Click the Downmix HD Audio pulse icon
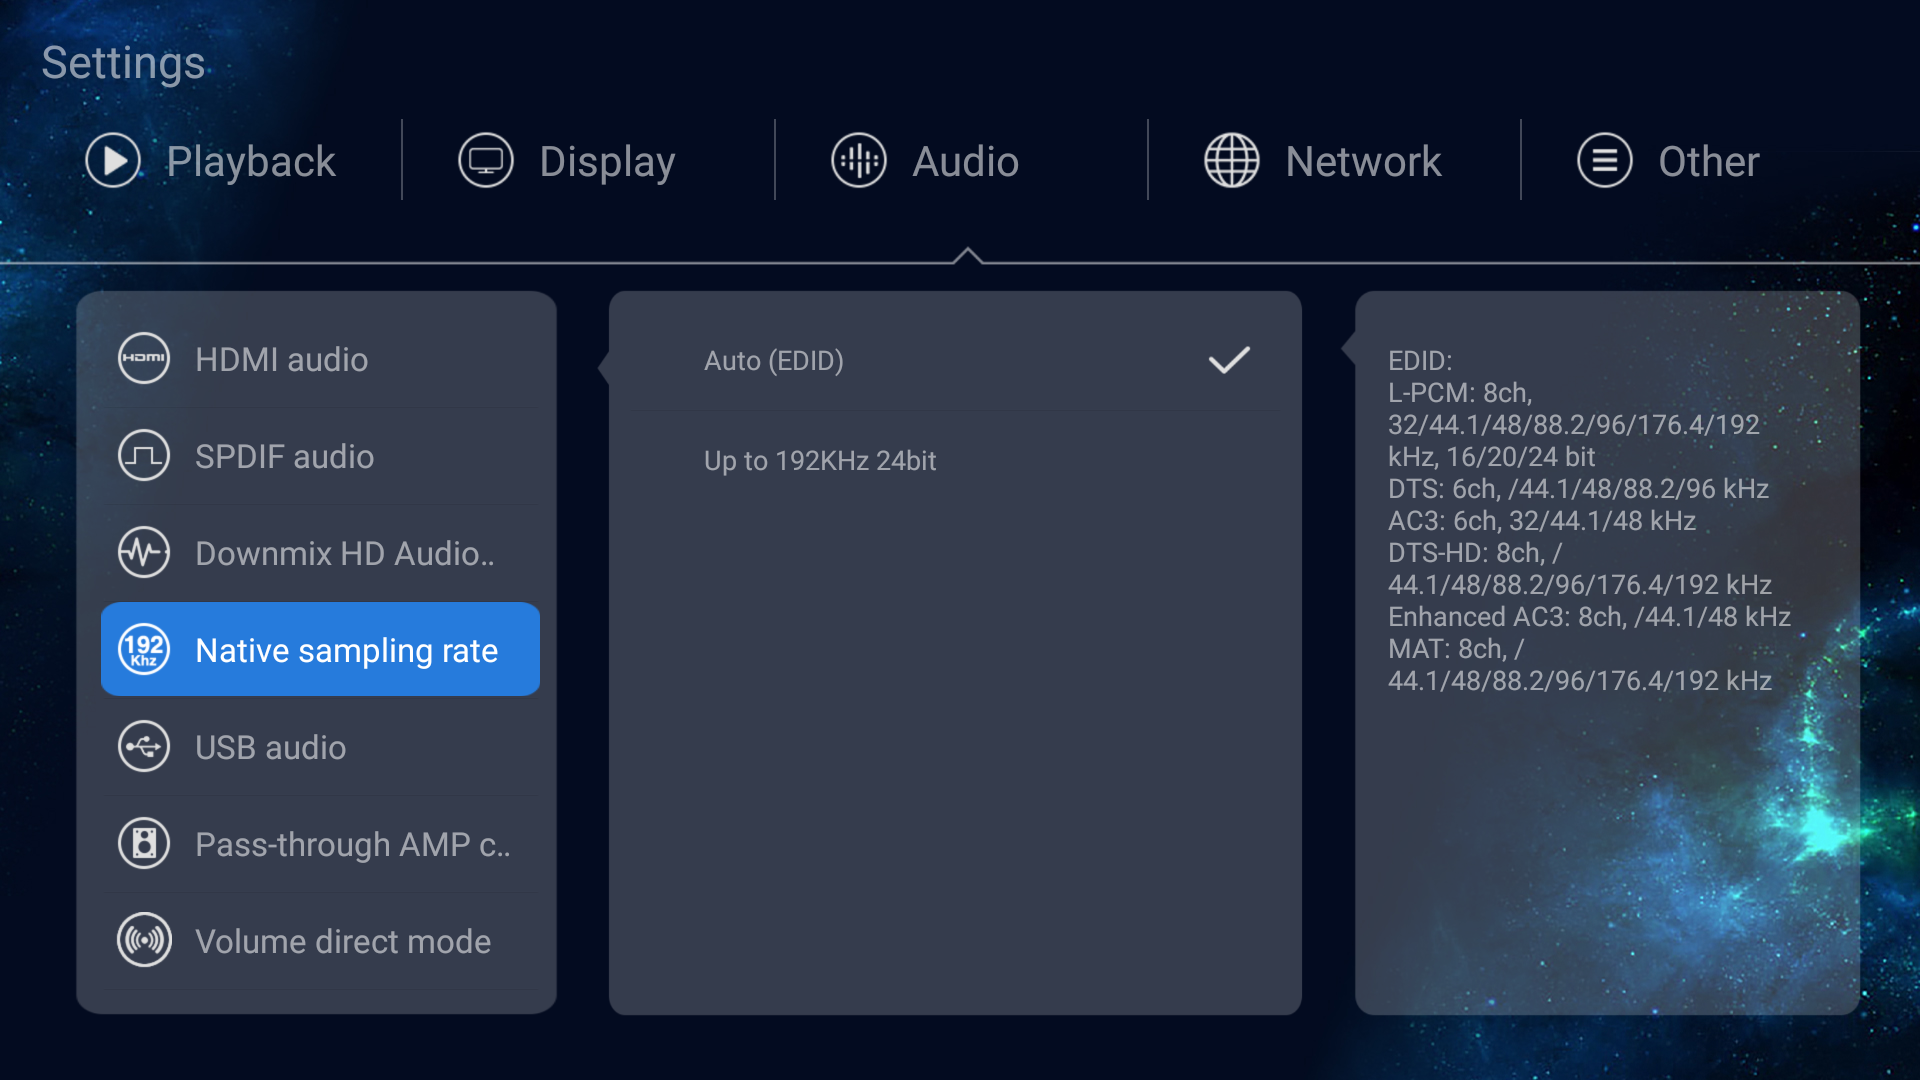Screen dimensions: 1920x1080 pyautogui.click(x=144, y=553)
